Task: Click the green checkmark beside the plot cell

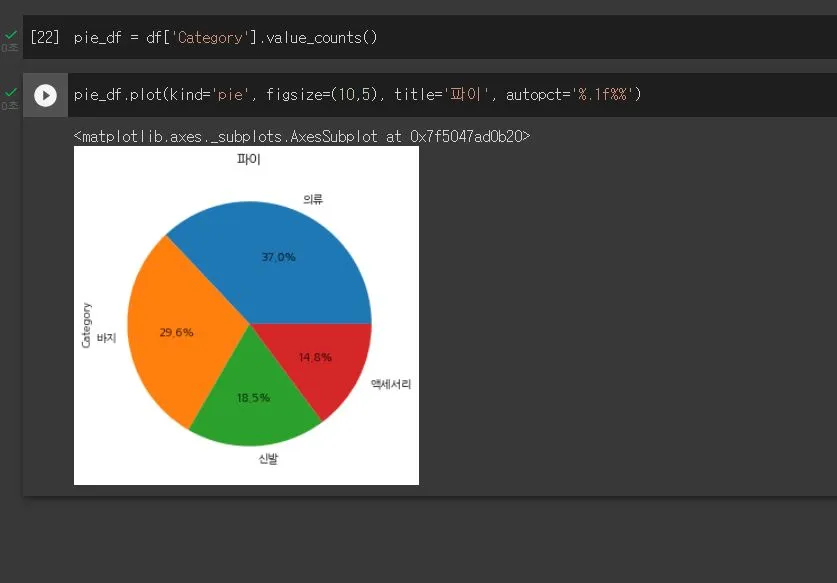Action: click(11, 93)
